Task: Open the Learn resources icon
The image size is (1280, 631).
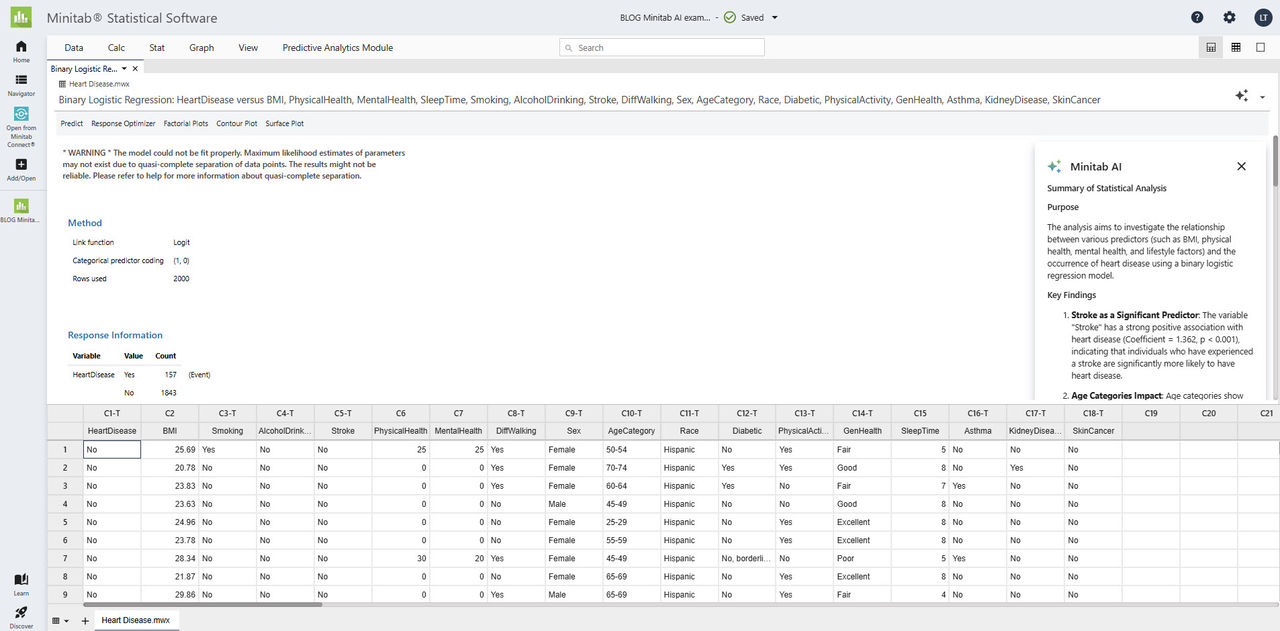Action: [20, 580]
